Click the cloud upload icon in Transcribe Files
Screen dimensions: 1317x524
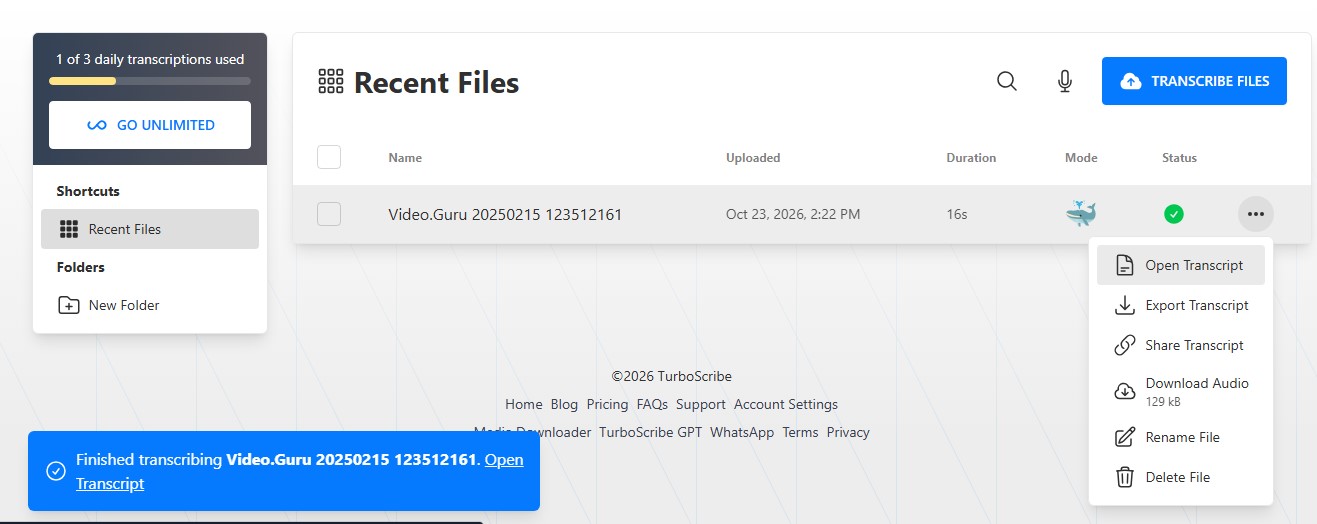tap(1130, 81)
